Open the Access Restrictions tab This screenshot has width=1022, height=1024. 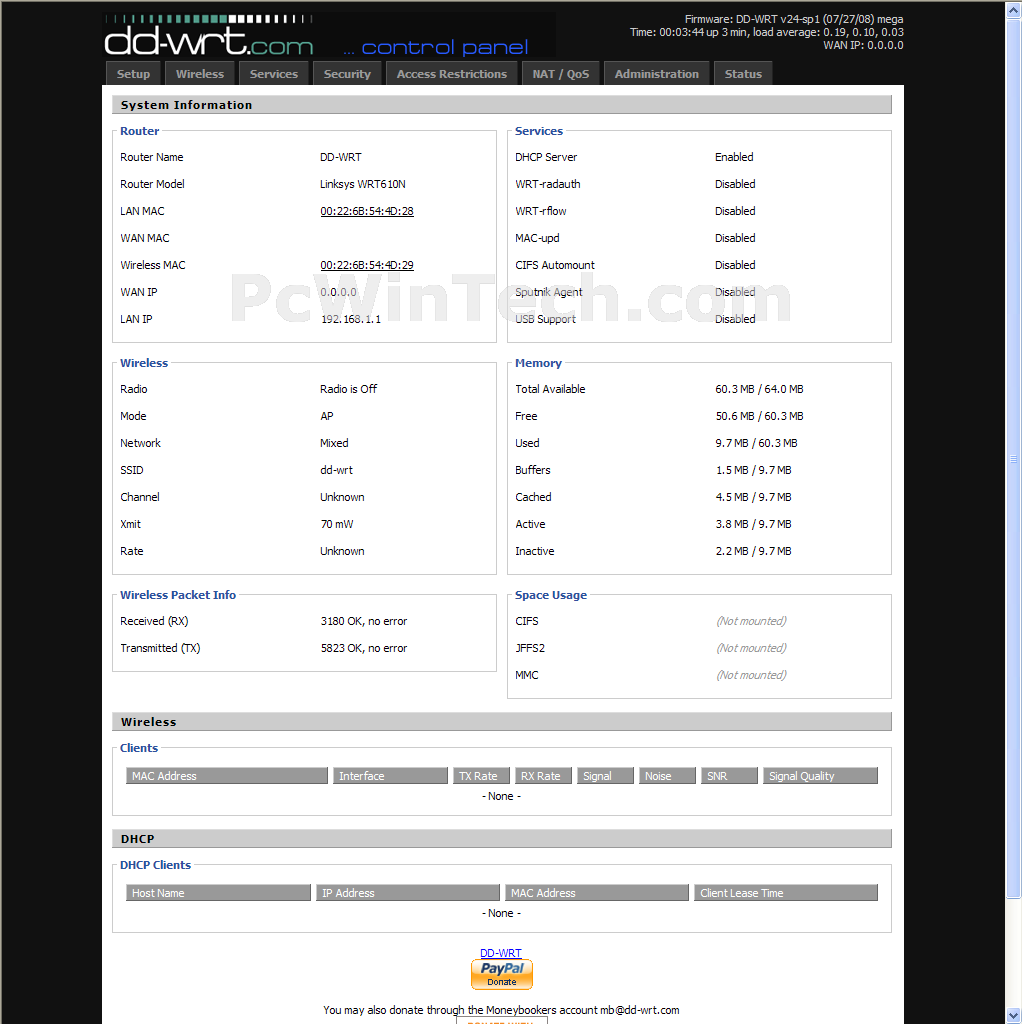click(452, 74)
